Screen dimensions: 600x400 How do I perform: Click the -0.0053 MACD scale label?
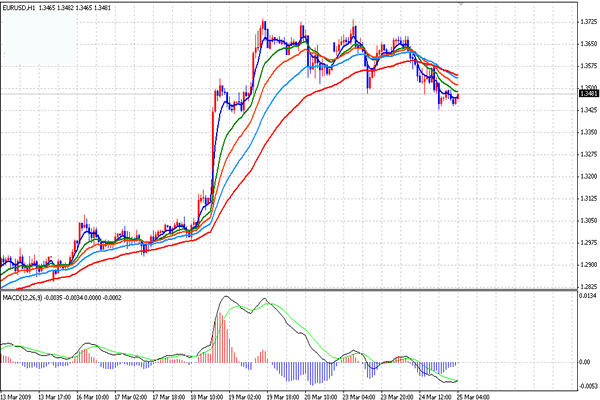point(589,386)
